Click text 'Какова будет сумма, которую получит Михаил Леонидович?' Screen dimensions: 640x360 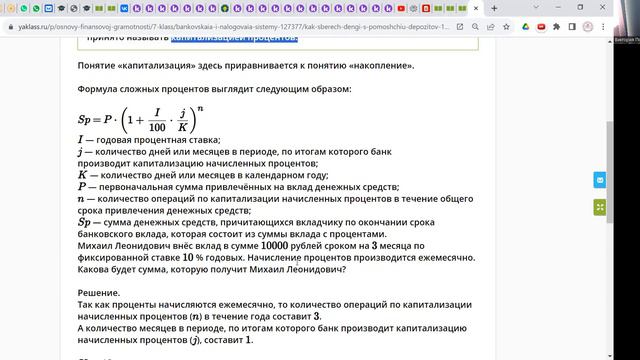[x=212, y=269]
